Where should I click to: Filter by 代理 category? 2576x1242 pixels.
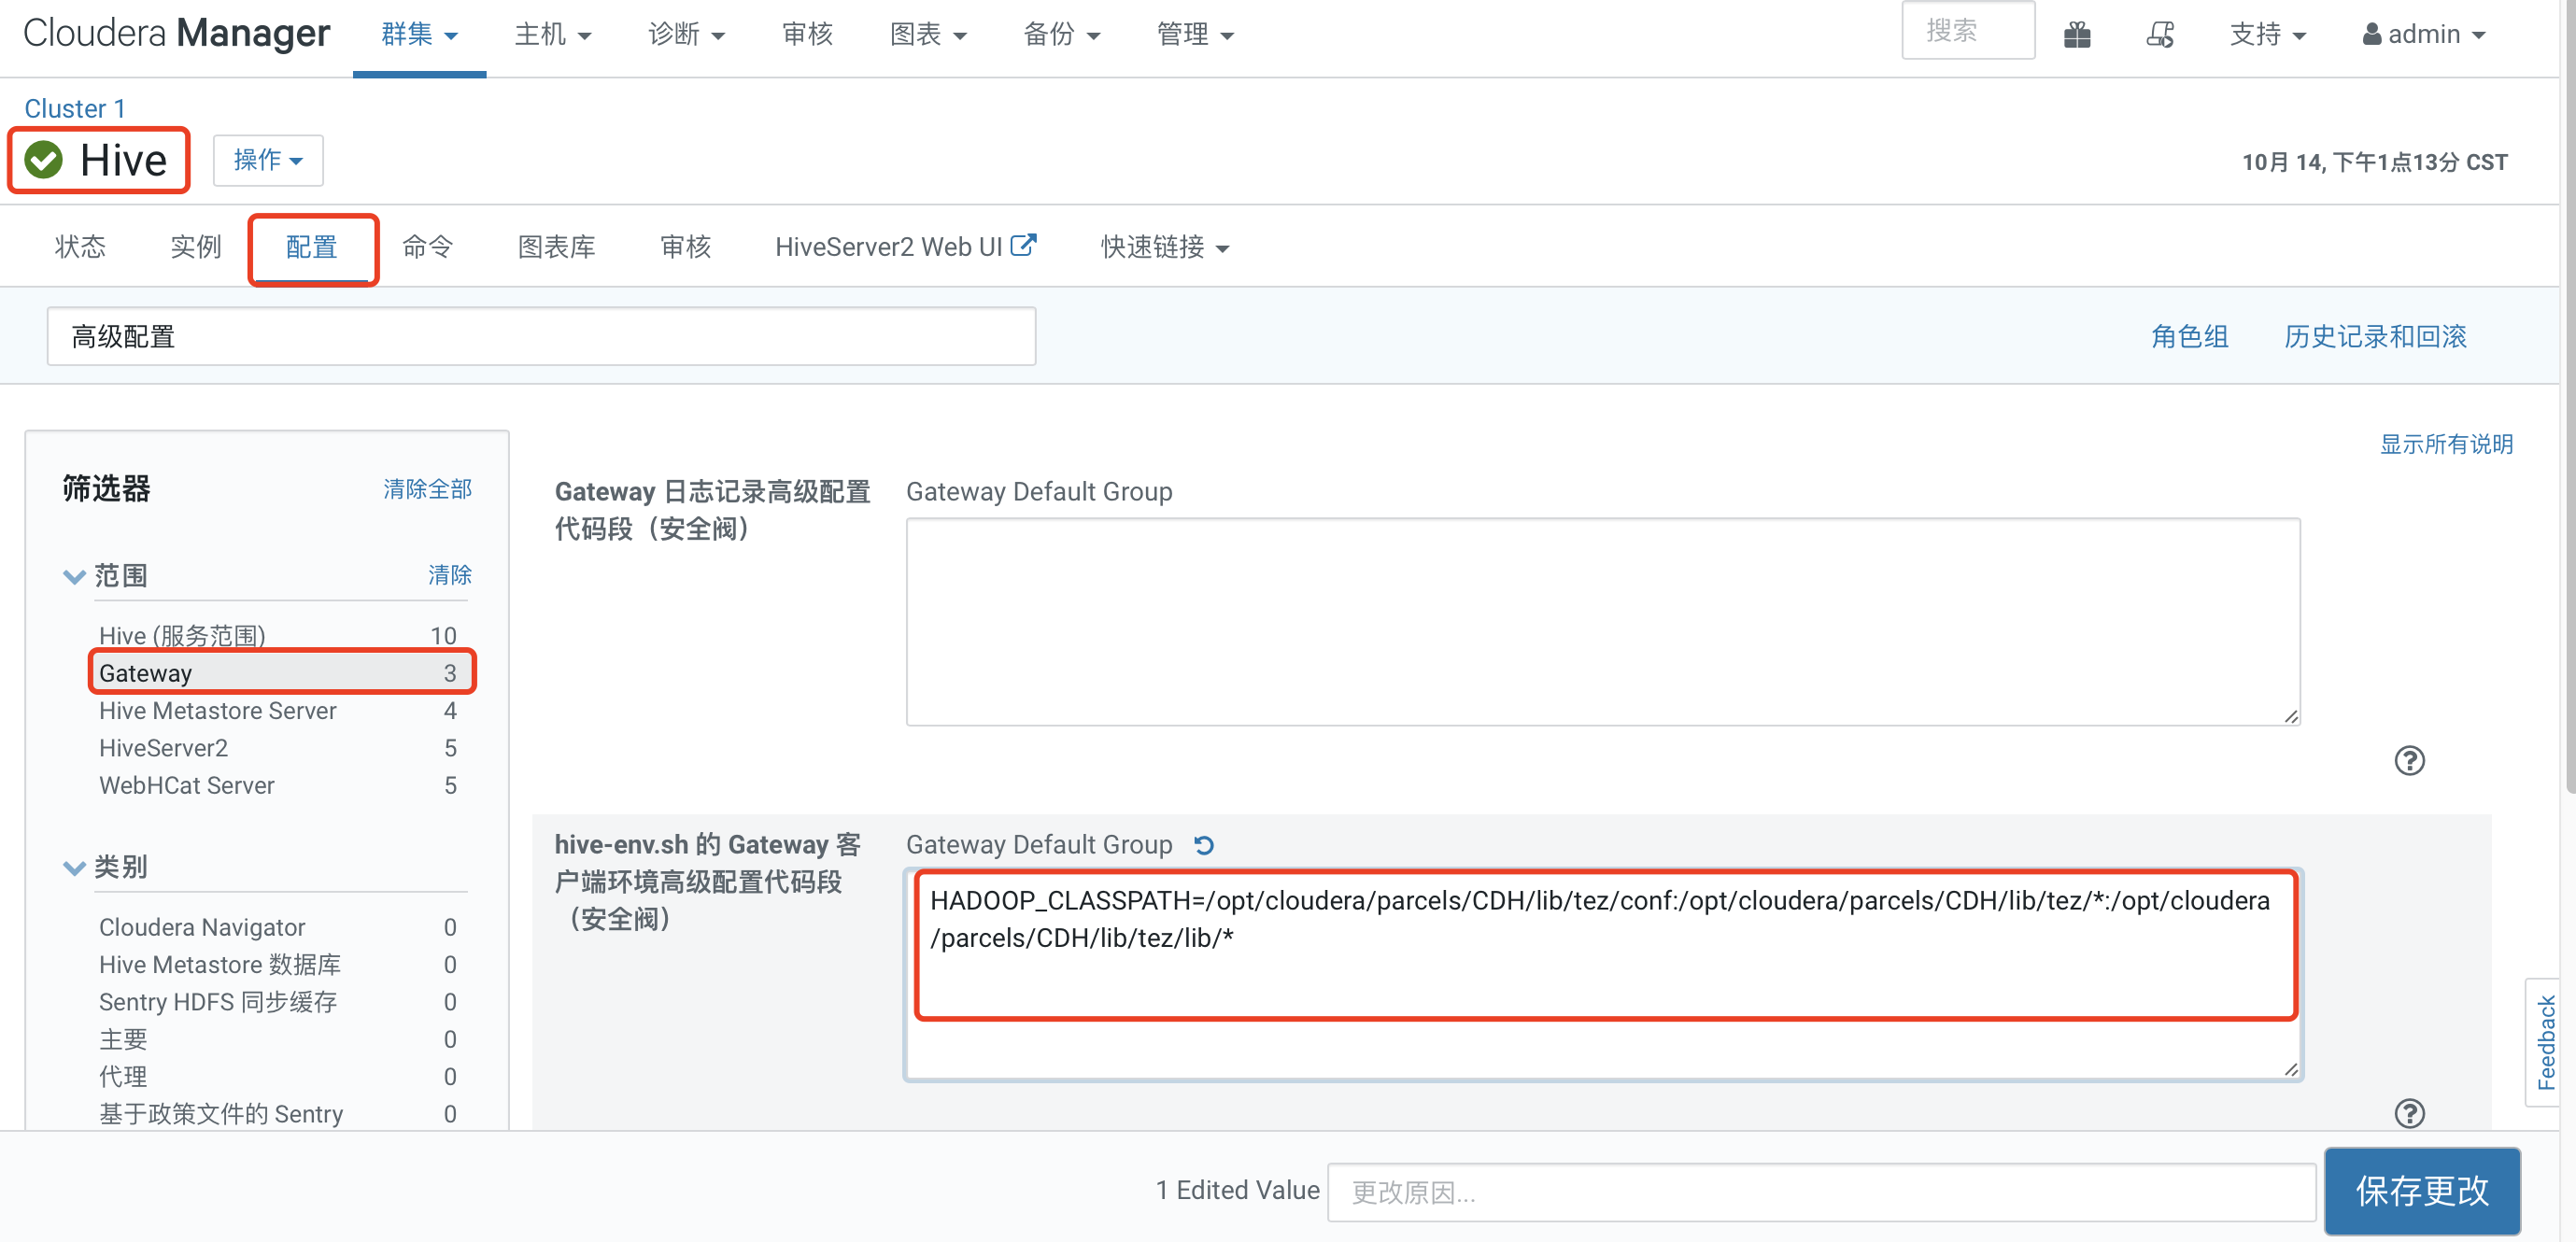pyautogui.click(x=278, y=1076)
